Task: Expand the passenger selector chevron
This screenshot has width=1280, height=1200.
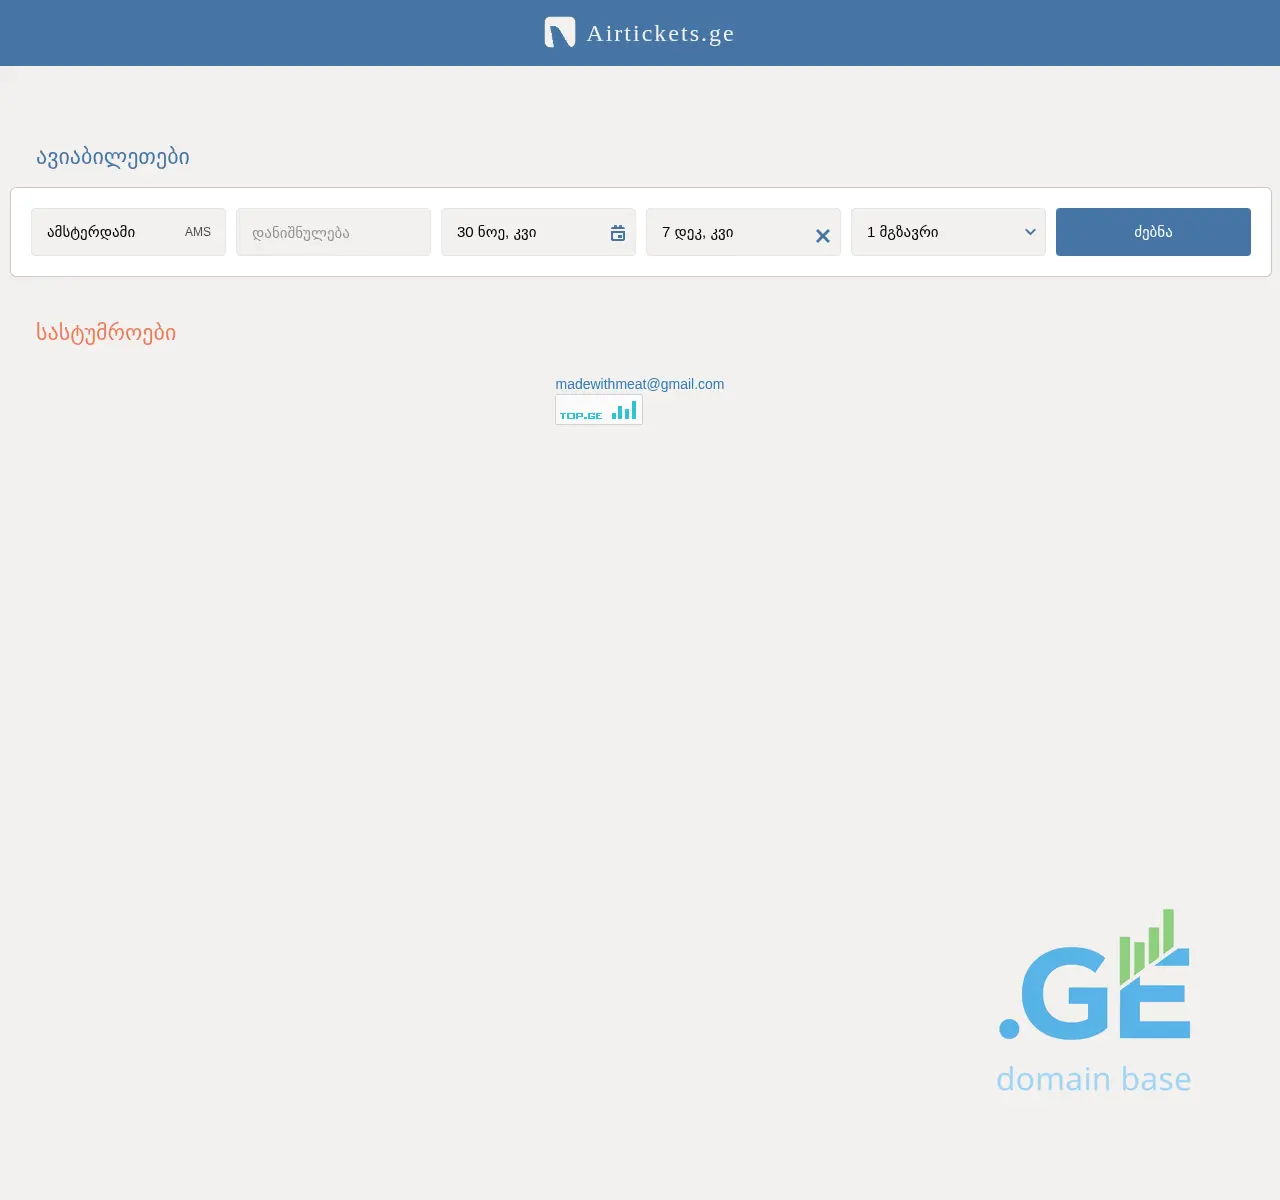Action: pos(1030,232)
